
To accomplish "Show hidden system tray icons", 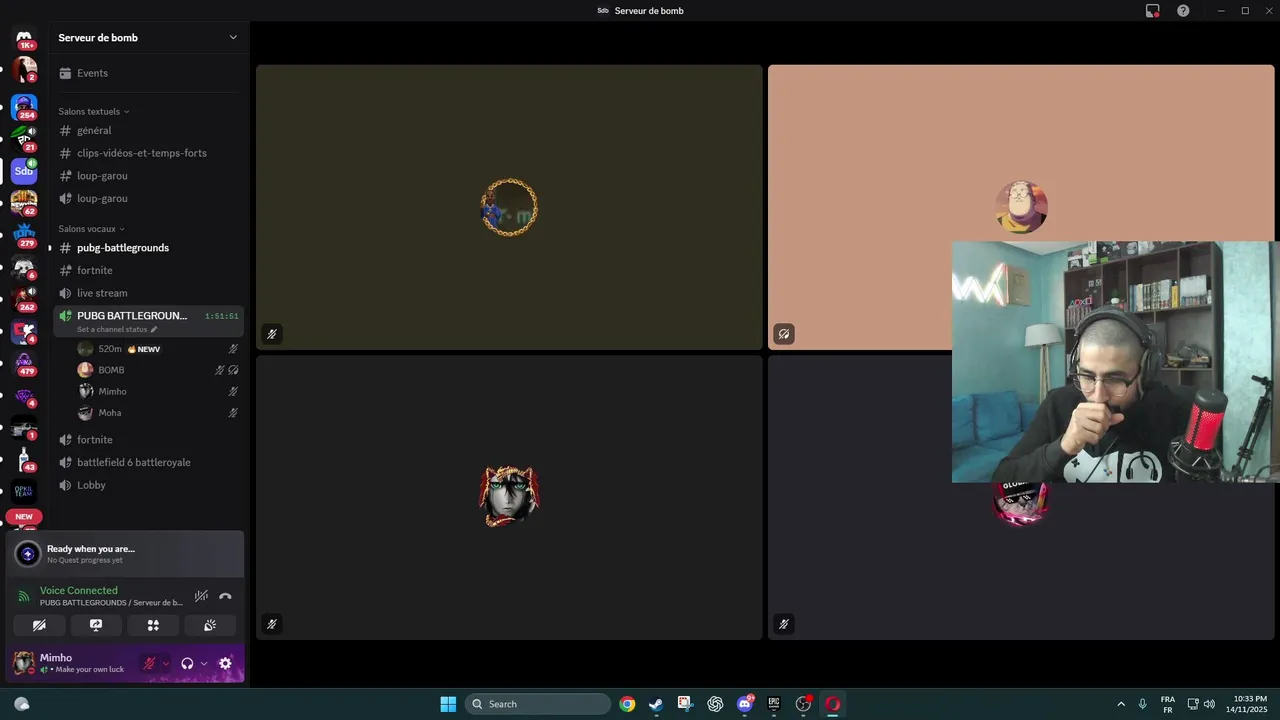I will pos(1121,704).
